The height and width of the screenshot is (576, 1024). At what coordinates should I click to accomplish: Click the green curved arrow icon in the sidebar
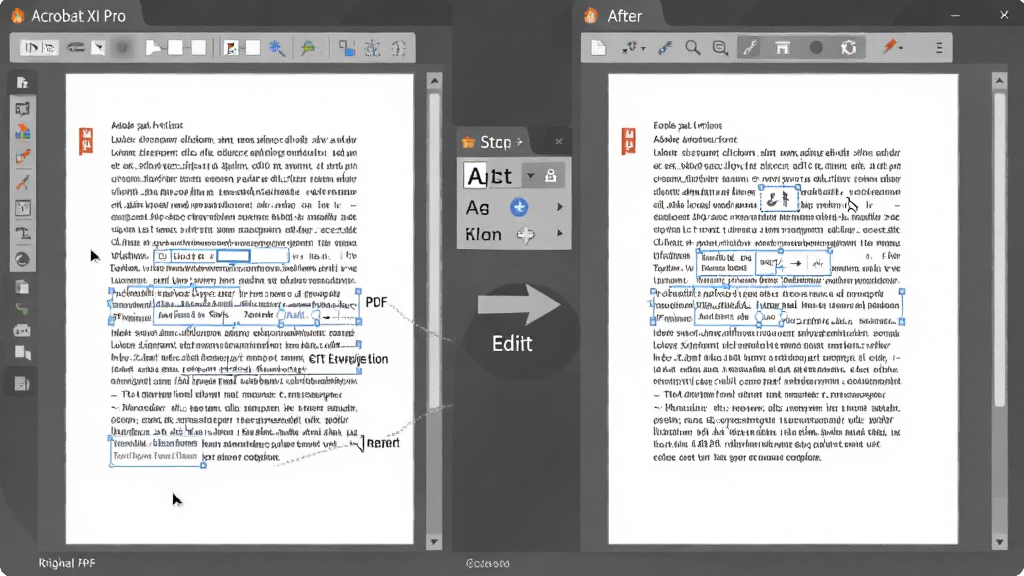(22, 308)
